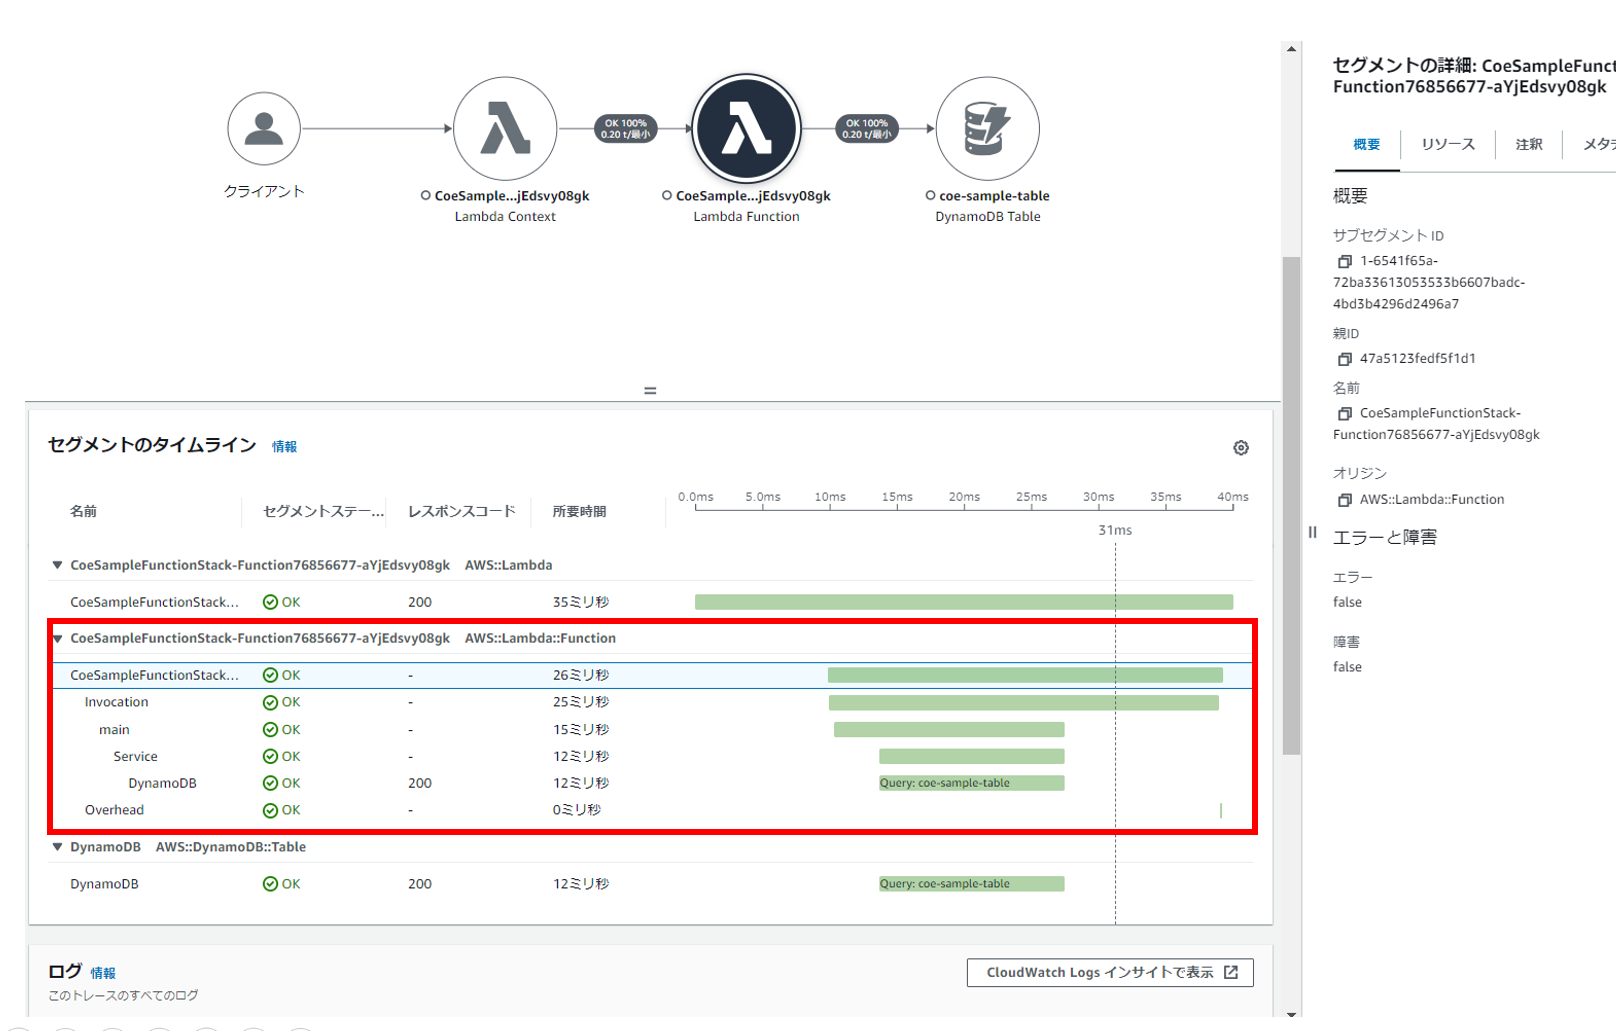Copy the AWS::Lambda::Function origin value
This screenshot has height=1031, width=1616.
point(1344,500)
